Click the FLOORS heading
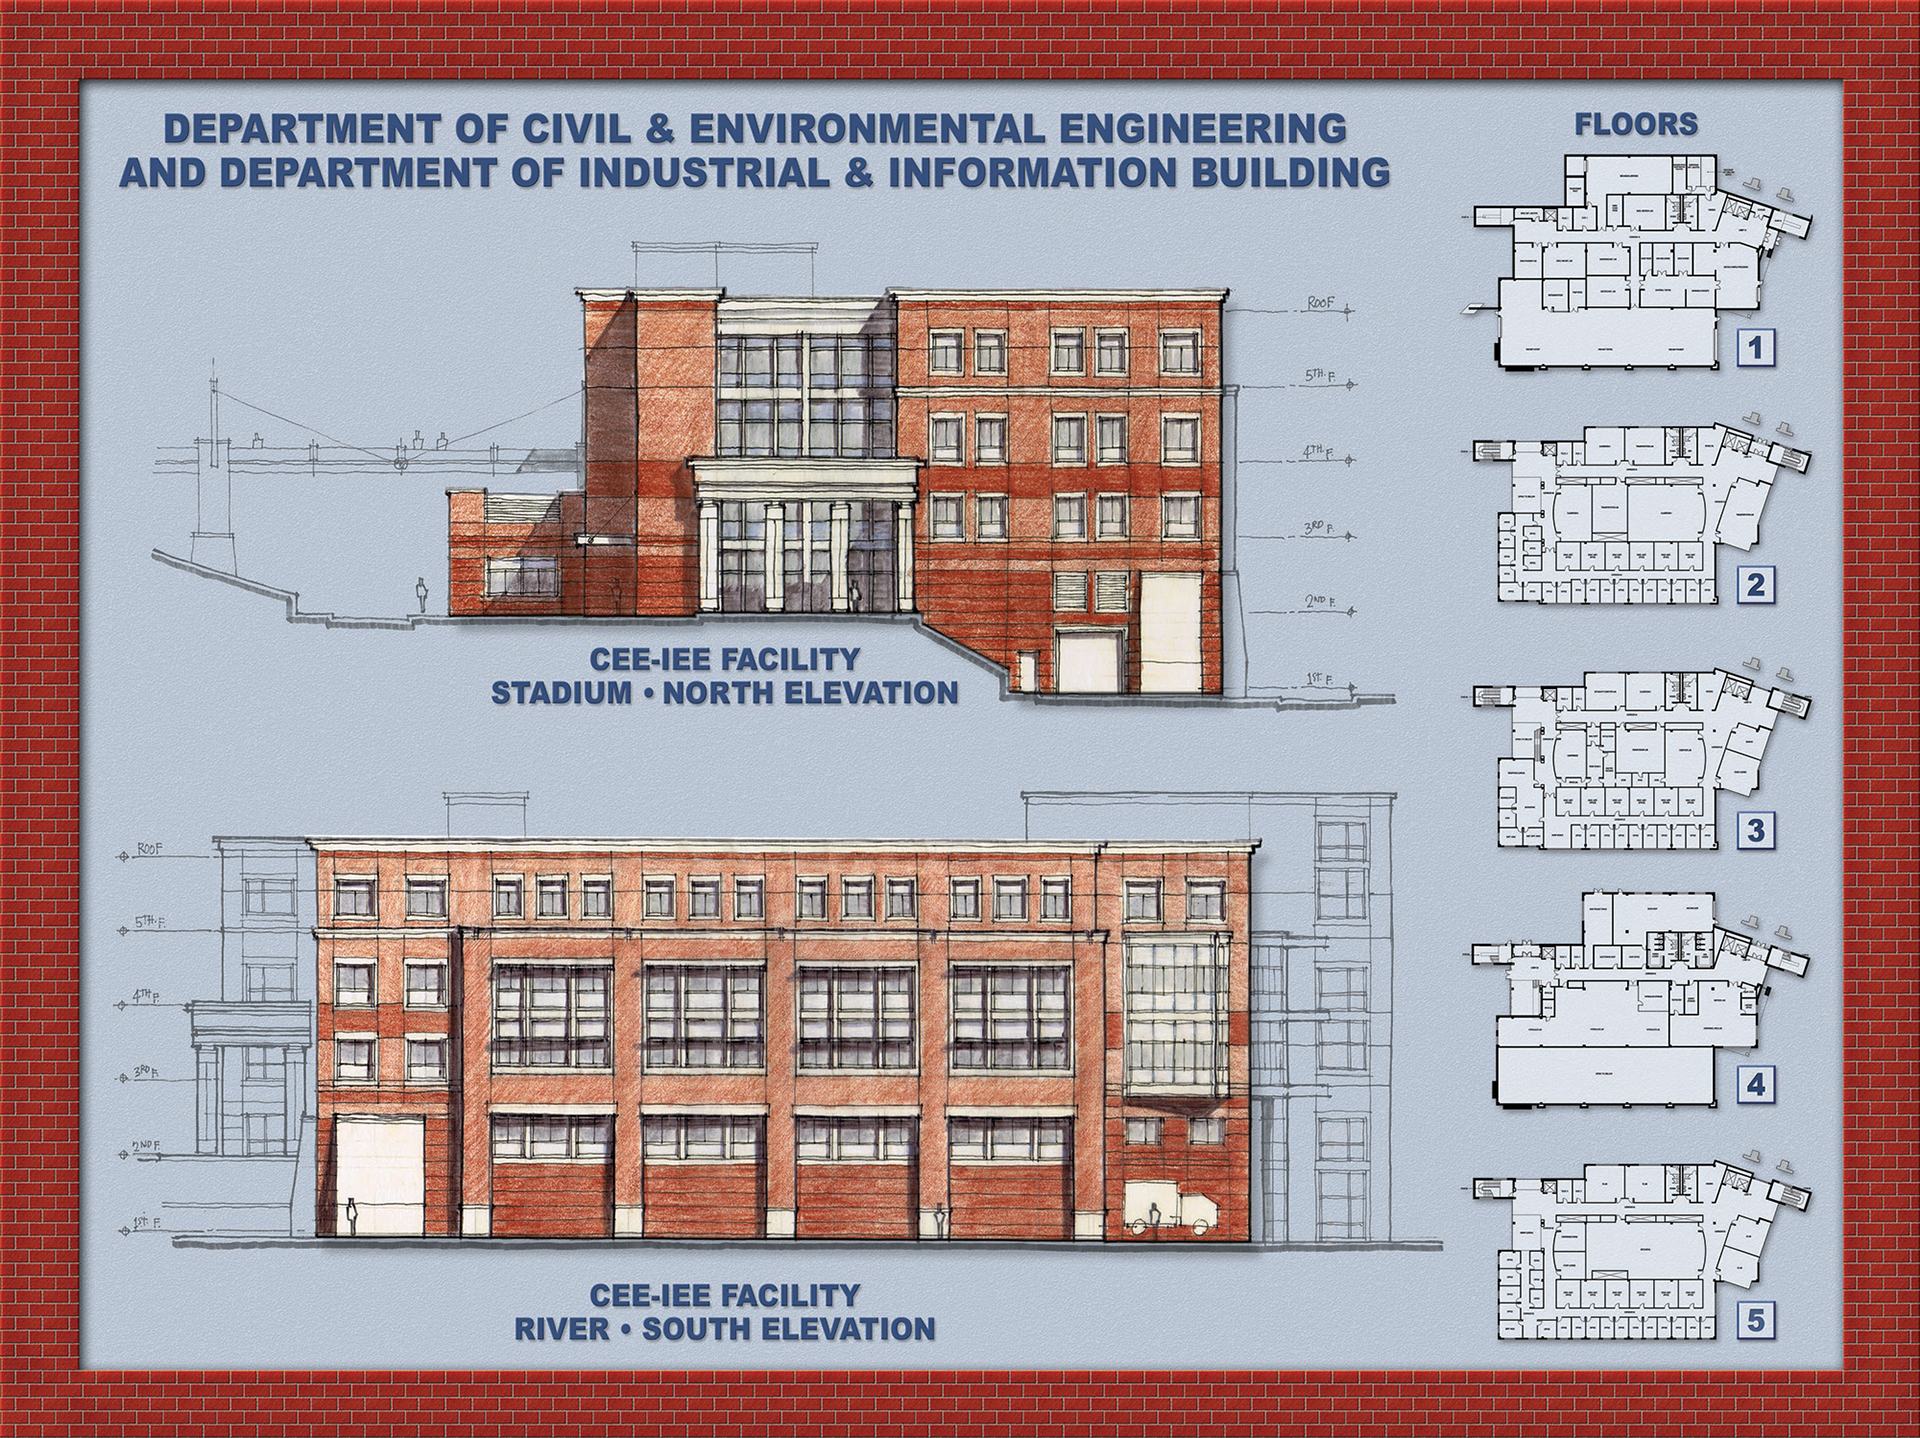 coord(1636,125)
